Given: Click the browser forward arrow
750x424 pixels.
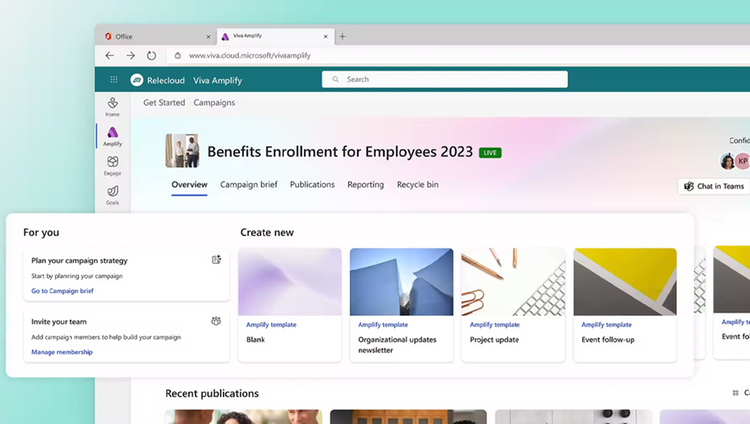Looking at the screenshot, I should (x=131, y=56).
